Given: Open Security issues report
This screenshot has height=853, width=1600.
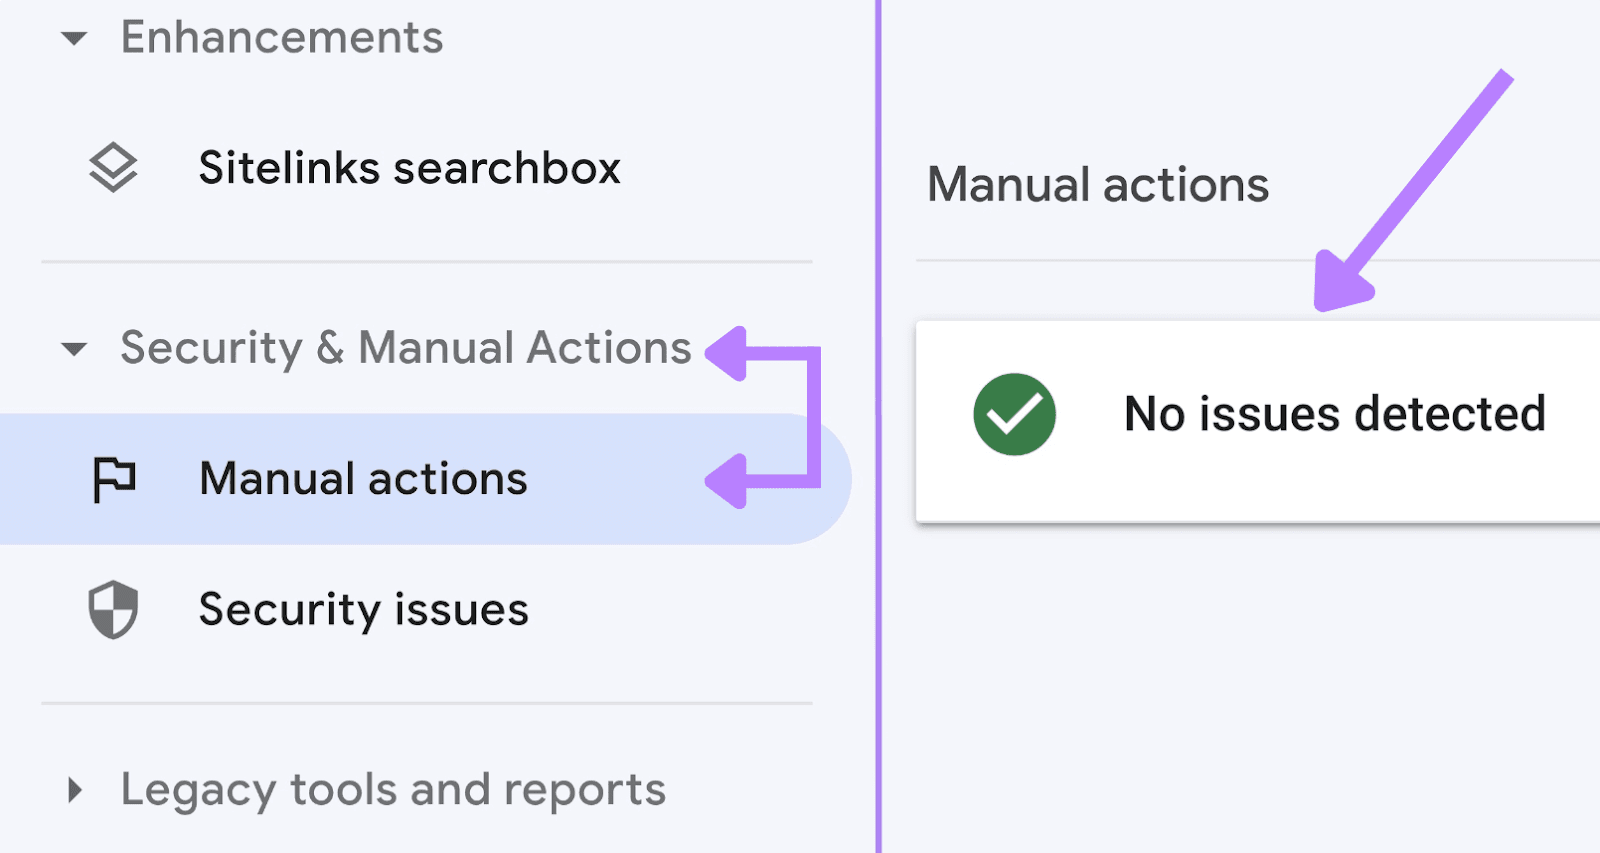Looking at the screenshot, I should pyautogui.click(x=363, y=610).
